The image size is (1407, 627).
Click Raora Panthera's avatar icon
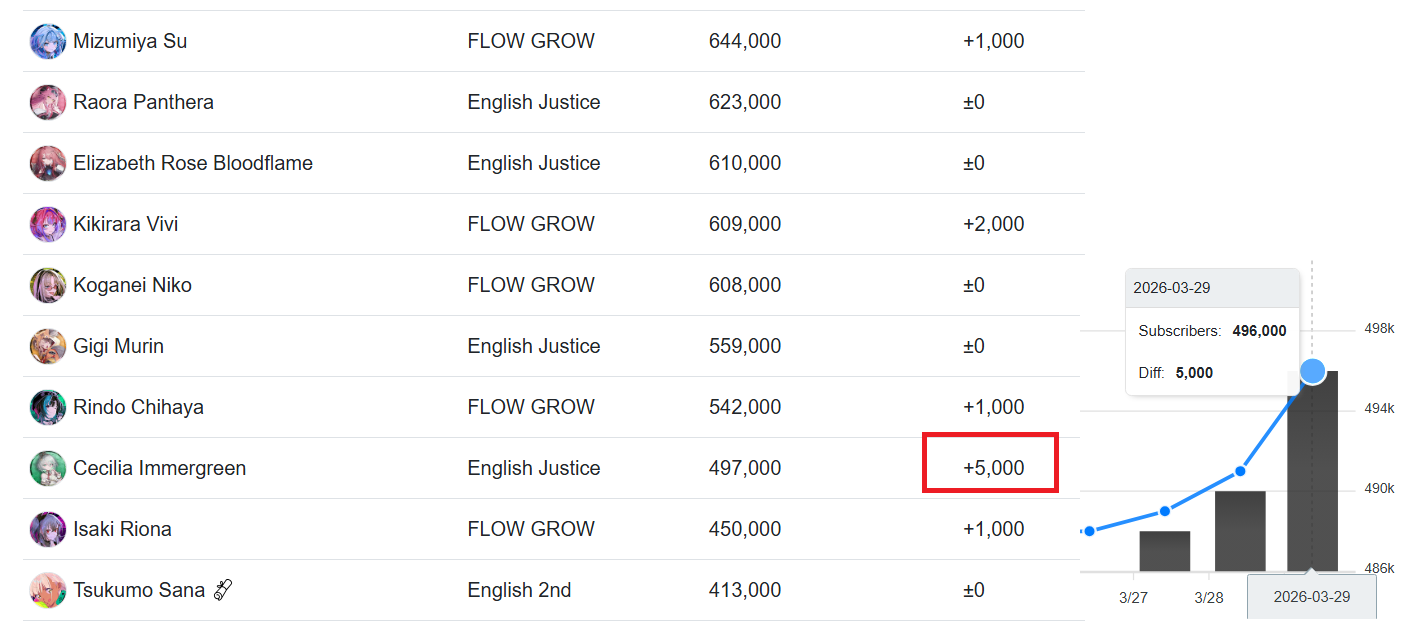tap(48, 103)
